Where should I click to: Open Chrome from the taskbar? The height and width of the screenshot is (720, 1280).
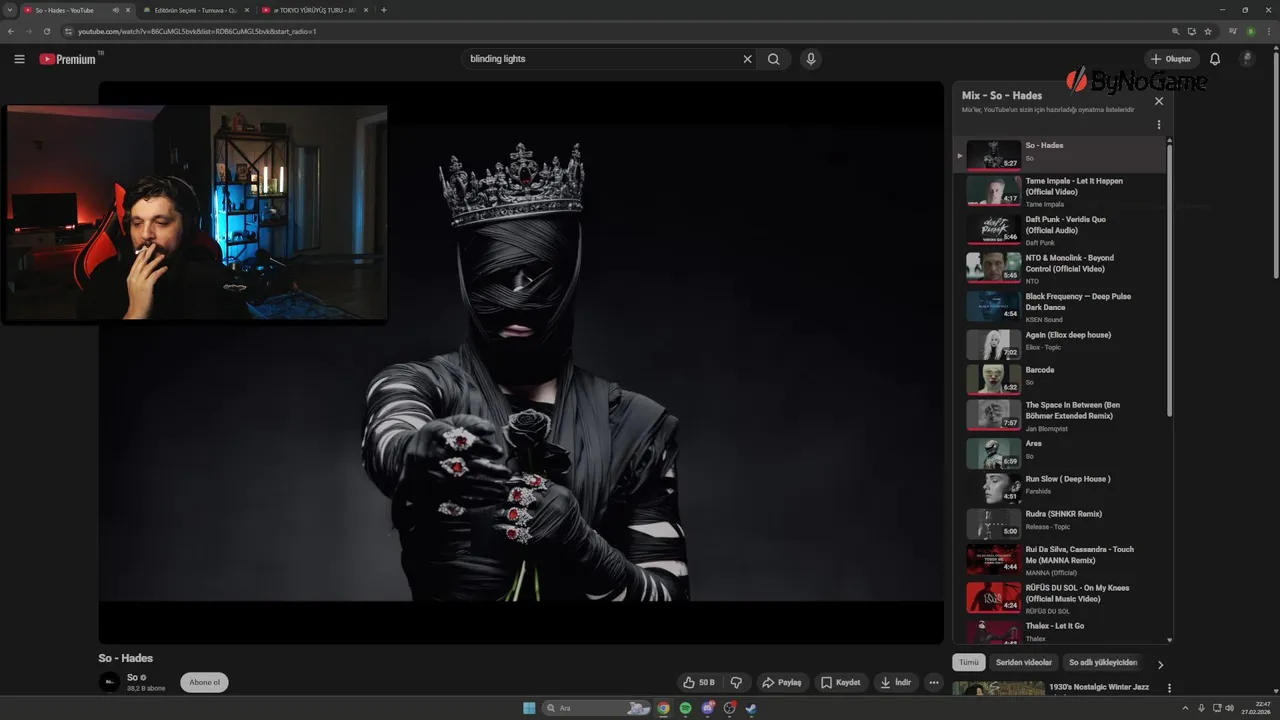(663, 708)
